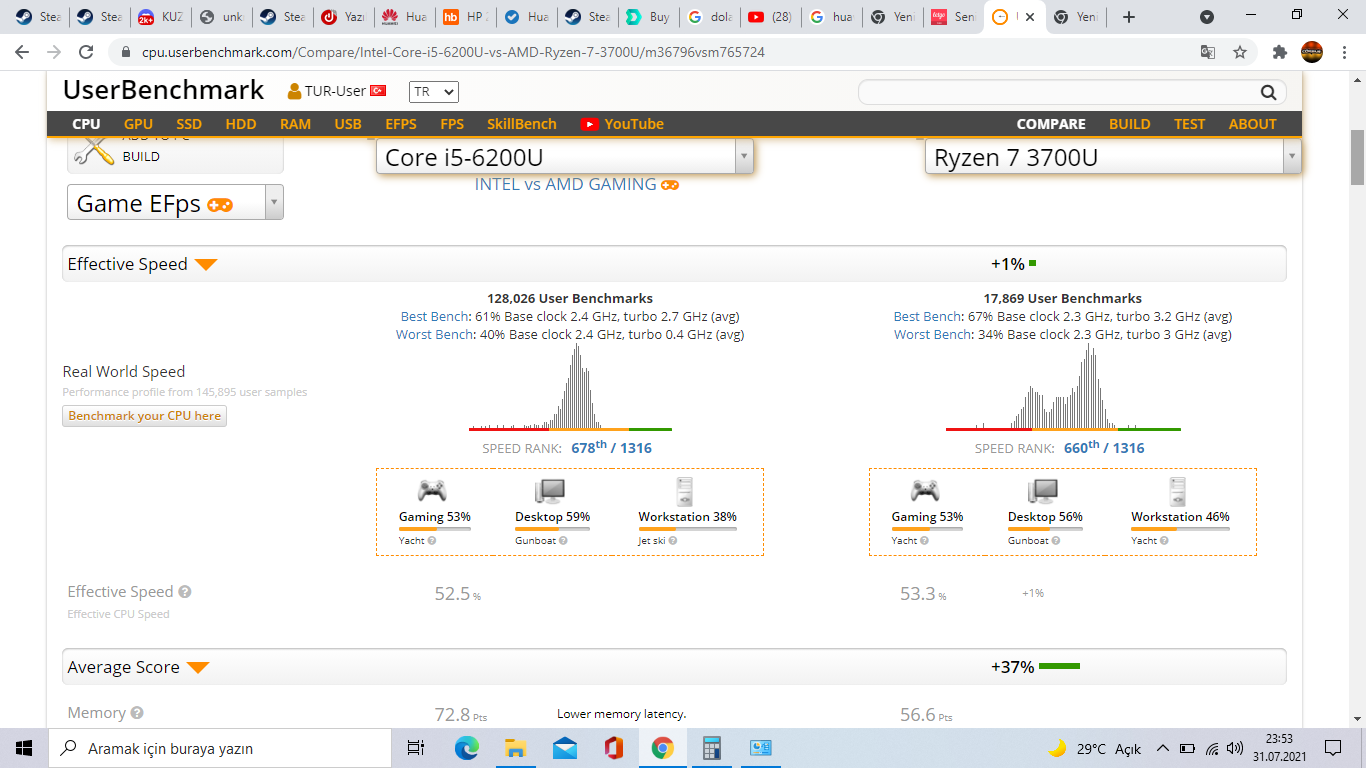
Task: Switch to the HP browser tab
Action: tap(465, 17)
